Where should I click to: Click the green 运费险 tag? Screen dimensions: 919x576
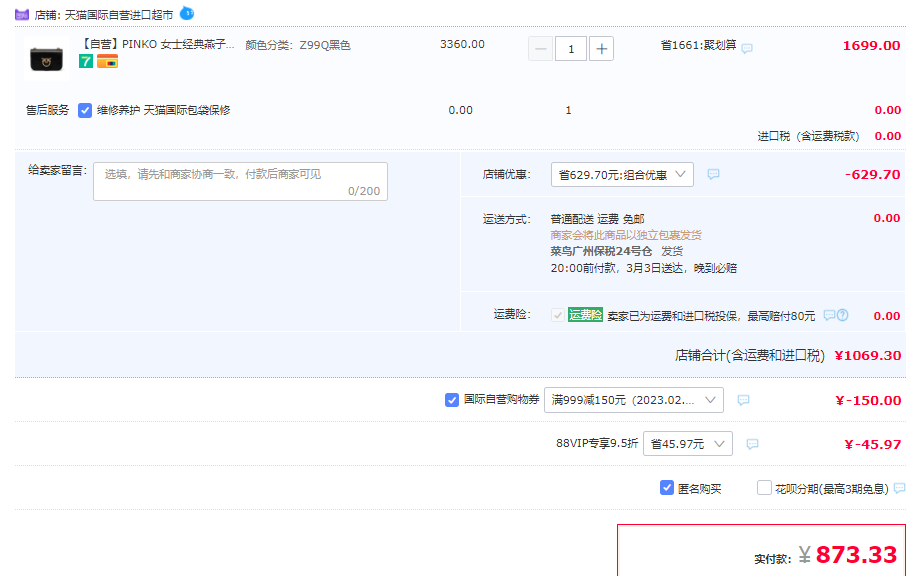coord(585,315)
